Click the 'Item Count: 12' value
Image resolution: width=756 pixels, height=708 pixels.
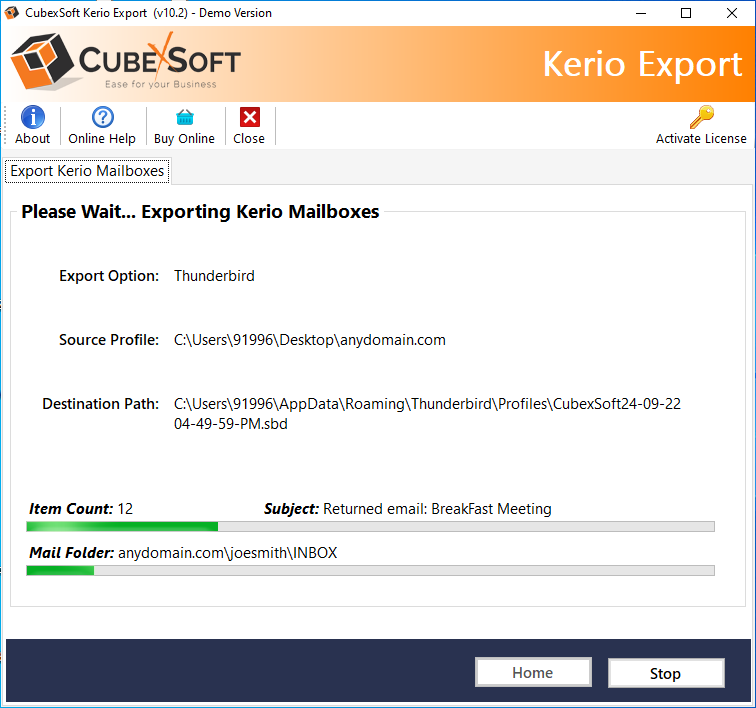(x=81, y=509)
